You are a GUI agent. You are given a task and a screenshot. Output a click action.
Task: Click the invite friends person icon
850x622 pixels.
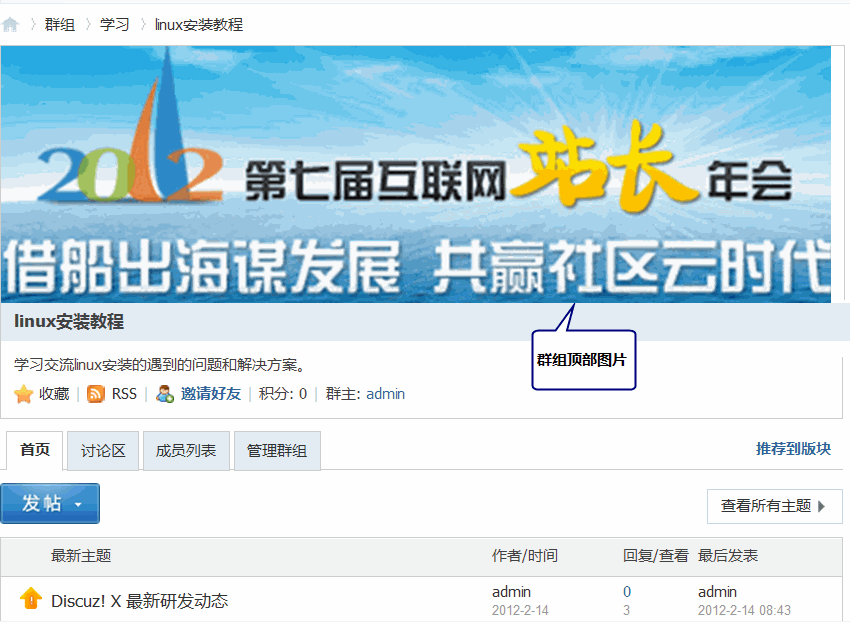point(165,394)
